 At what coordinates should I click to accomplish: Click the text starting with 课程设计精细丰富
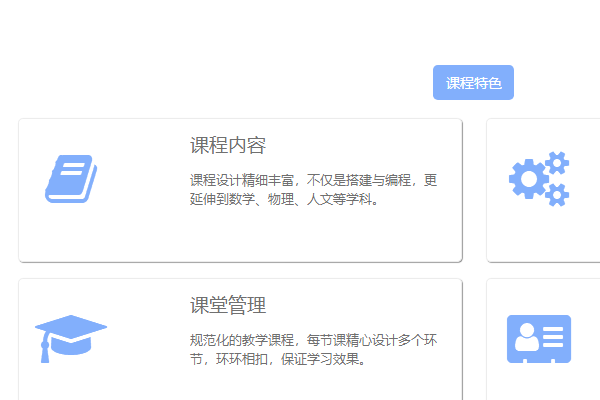313,189
